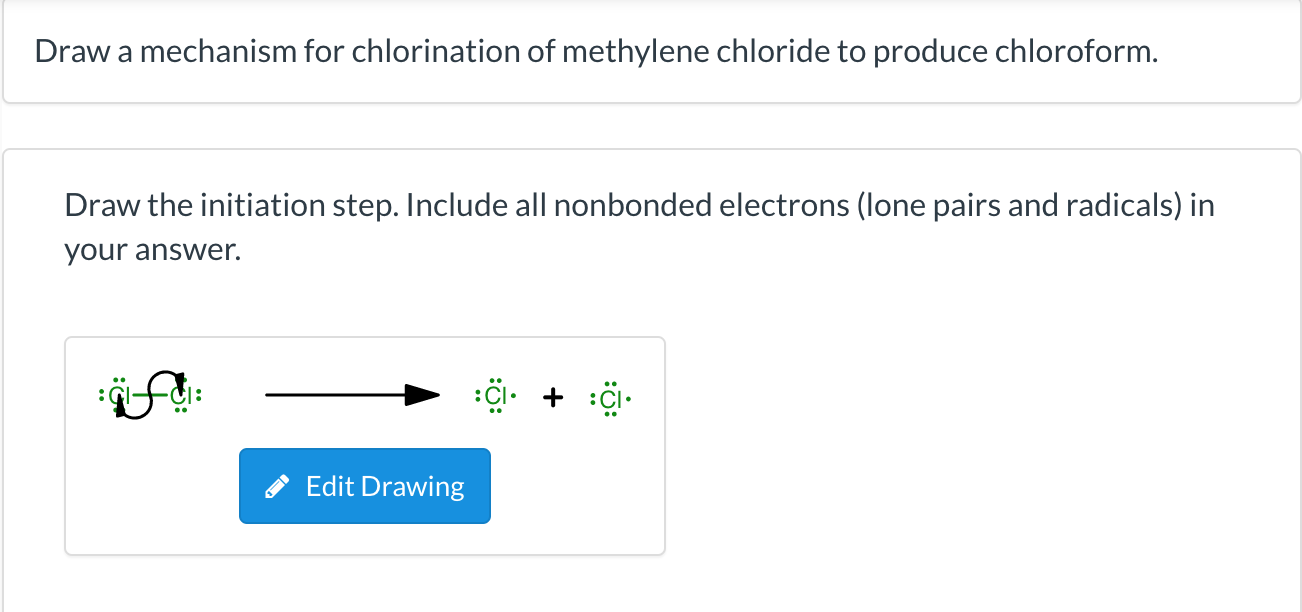Click the plus sign between chlorine radicals

coord(553,396)
